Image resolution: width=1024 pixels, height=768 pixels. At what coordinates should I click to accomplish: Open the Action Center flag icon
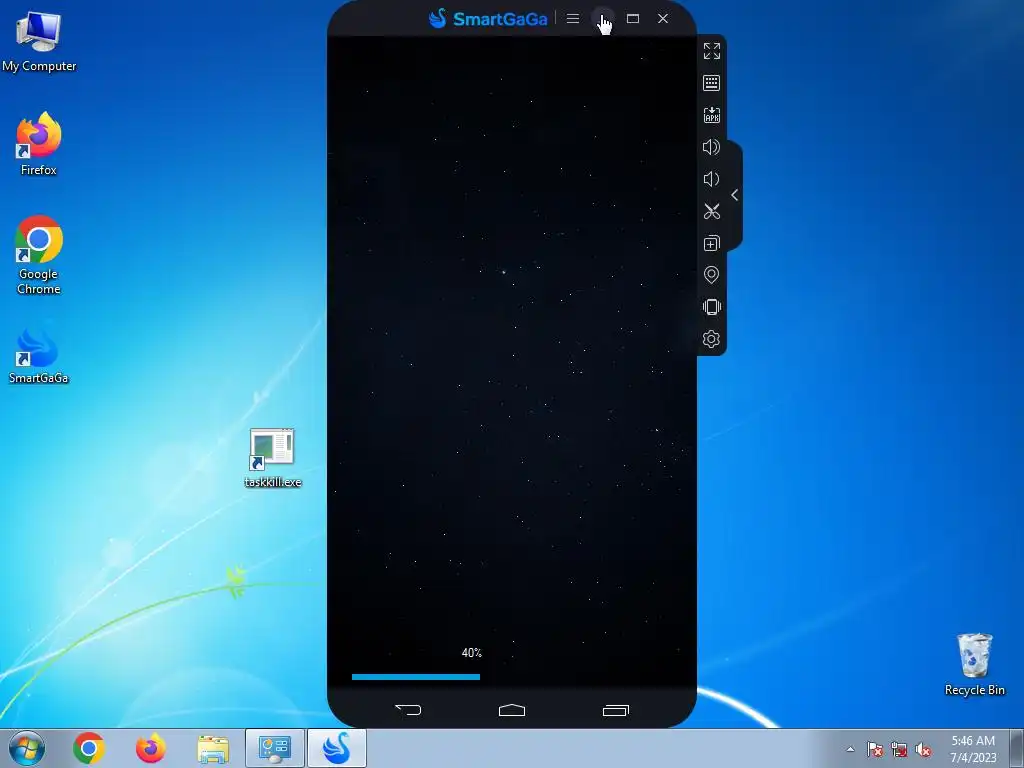pyautogui.click(x=875, y=749)
